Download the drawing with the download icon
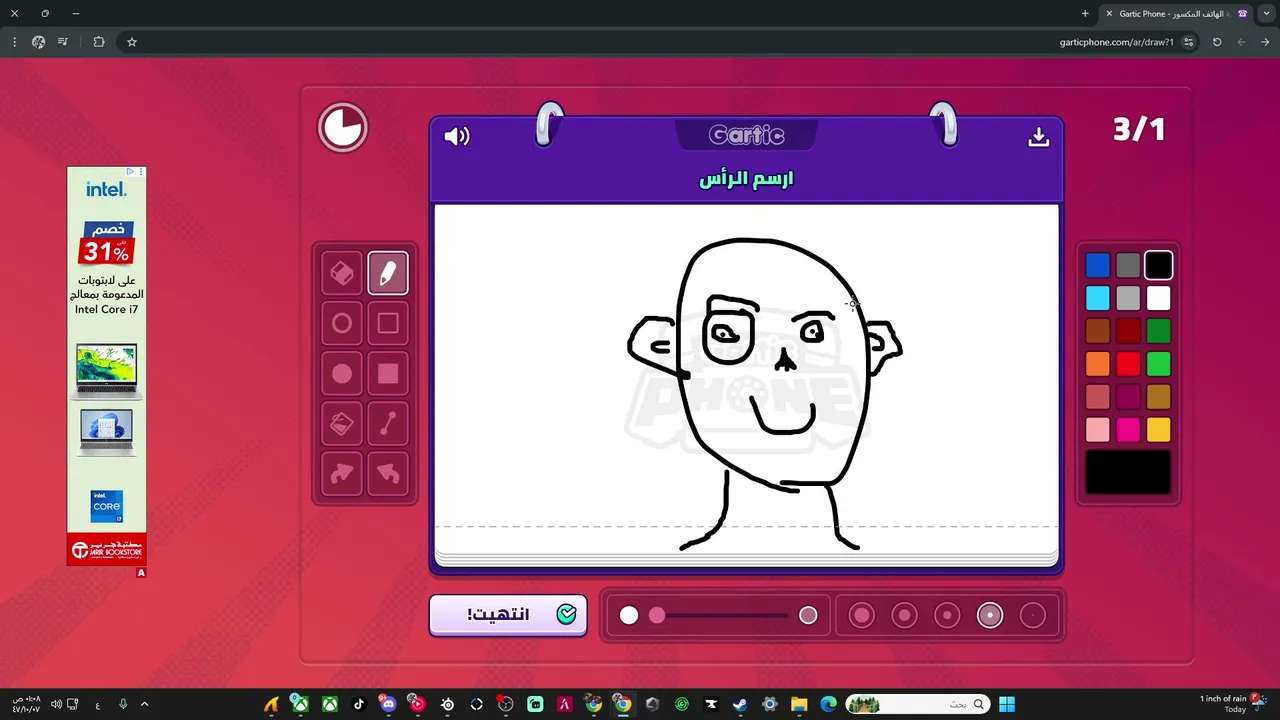The image size is (1280, 720). click(x=1039, y=137)
